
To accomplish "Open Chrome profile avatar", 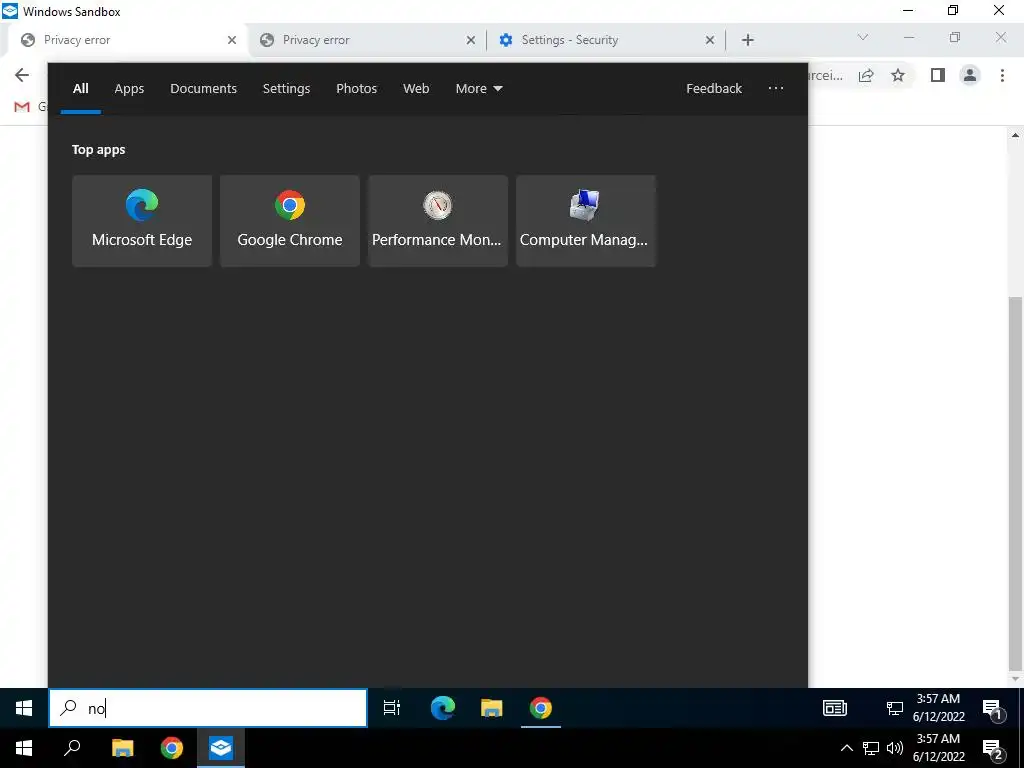I will tap(970, 75).
